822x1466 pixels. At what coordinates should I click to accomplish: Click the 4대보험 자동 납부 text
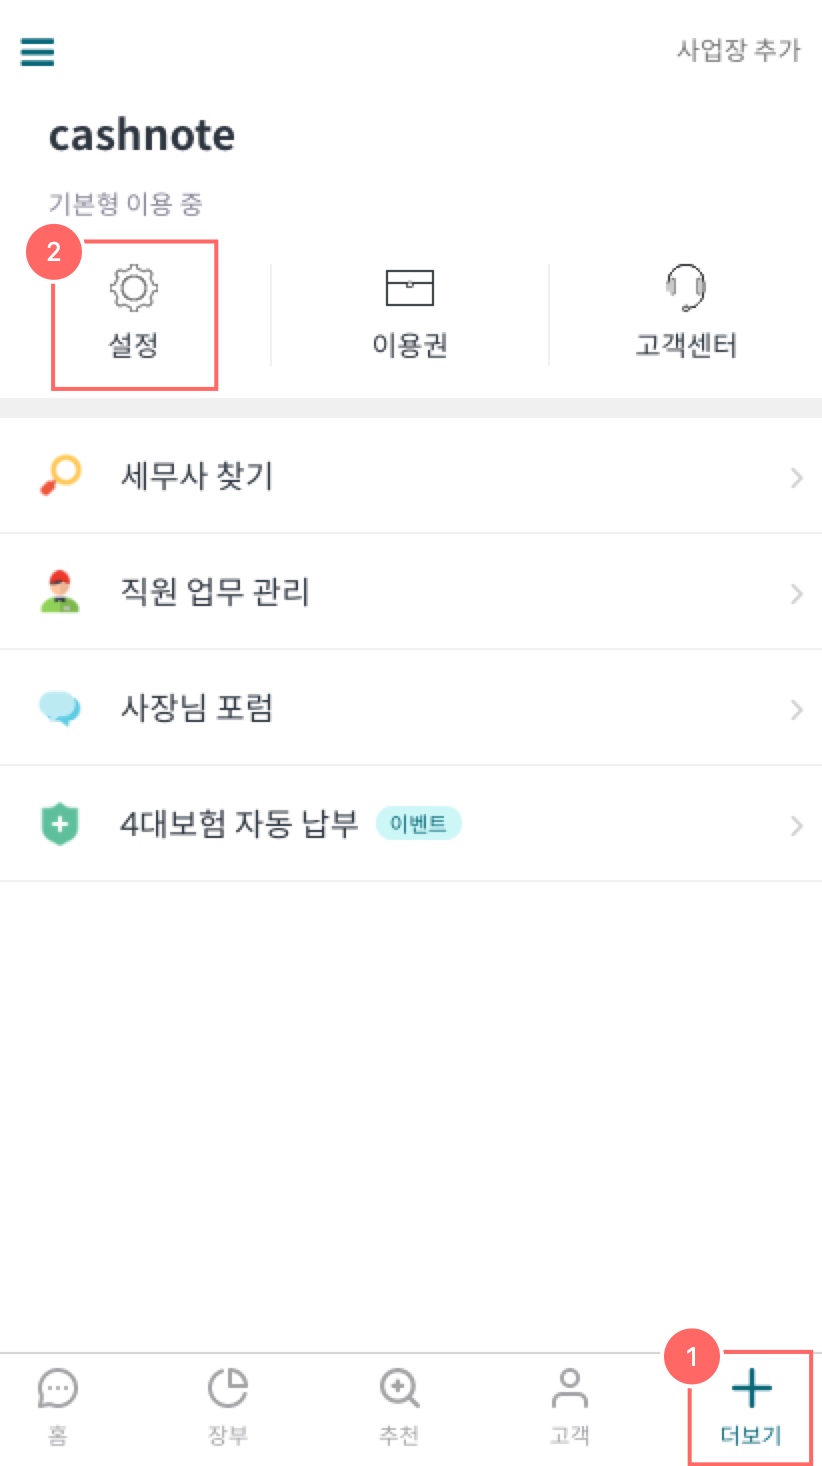coord(239,824)
